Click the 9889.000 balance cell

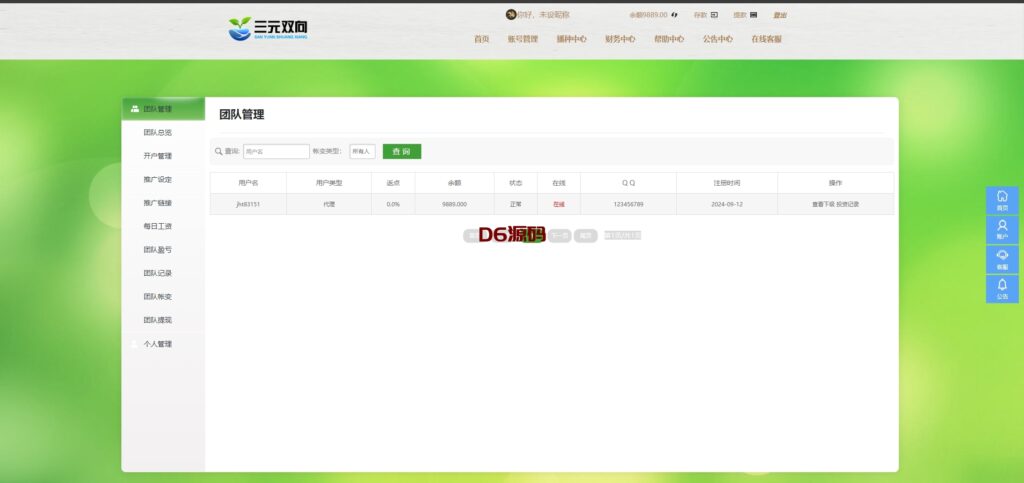454,204
